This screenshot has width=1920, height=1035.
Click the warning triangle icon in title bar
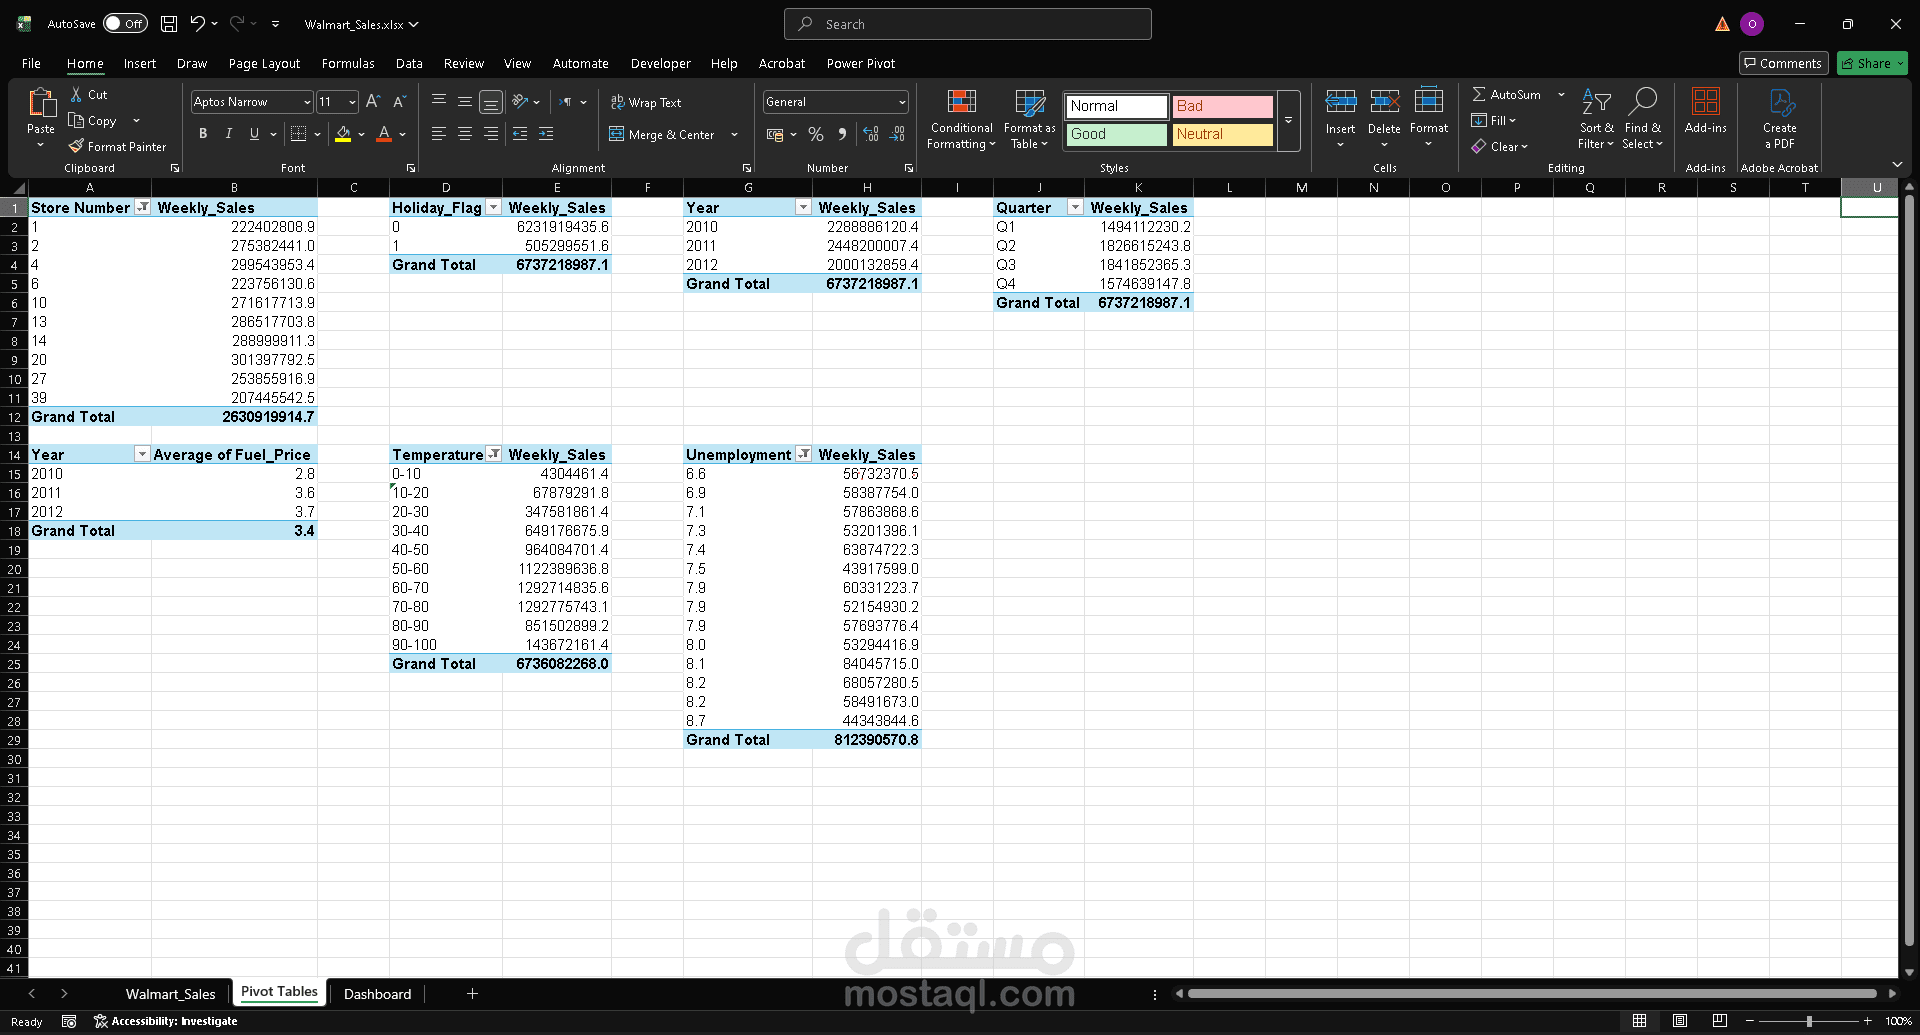pos(1722,24)
